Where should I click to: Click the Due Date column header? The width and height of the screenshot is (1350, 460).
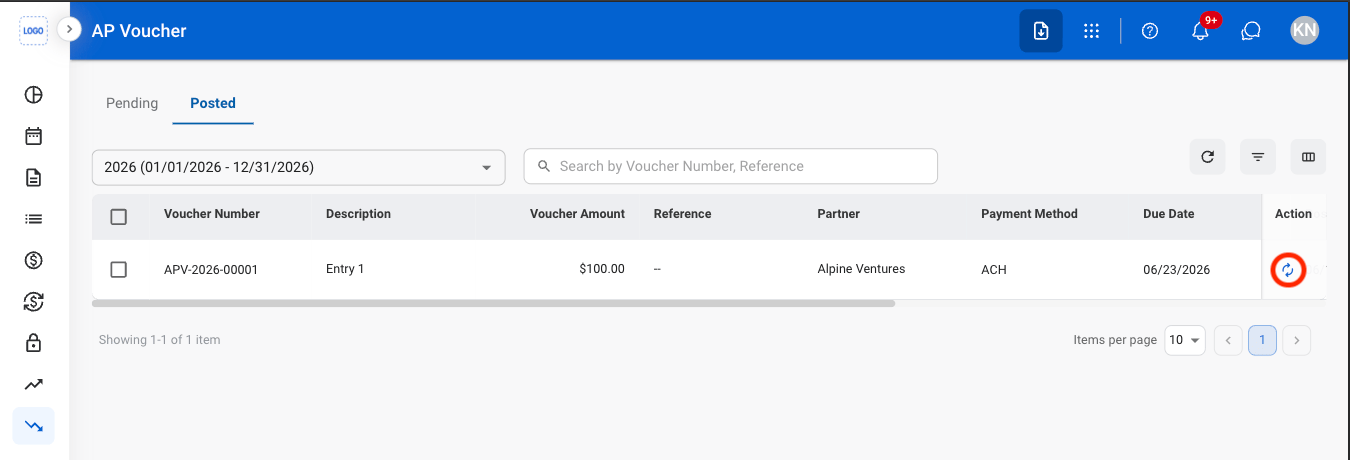[x=1168, y=214]
